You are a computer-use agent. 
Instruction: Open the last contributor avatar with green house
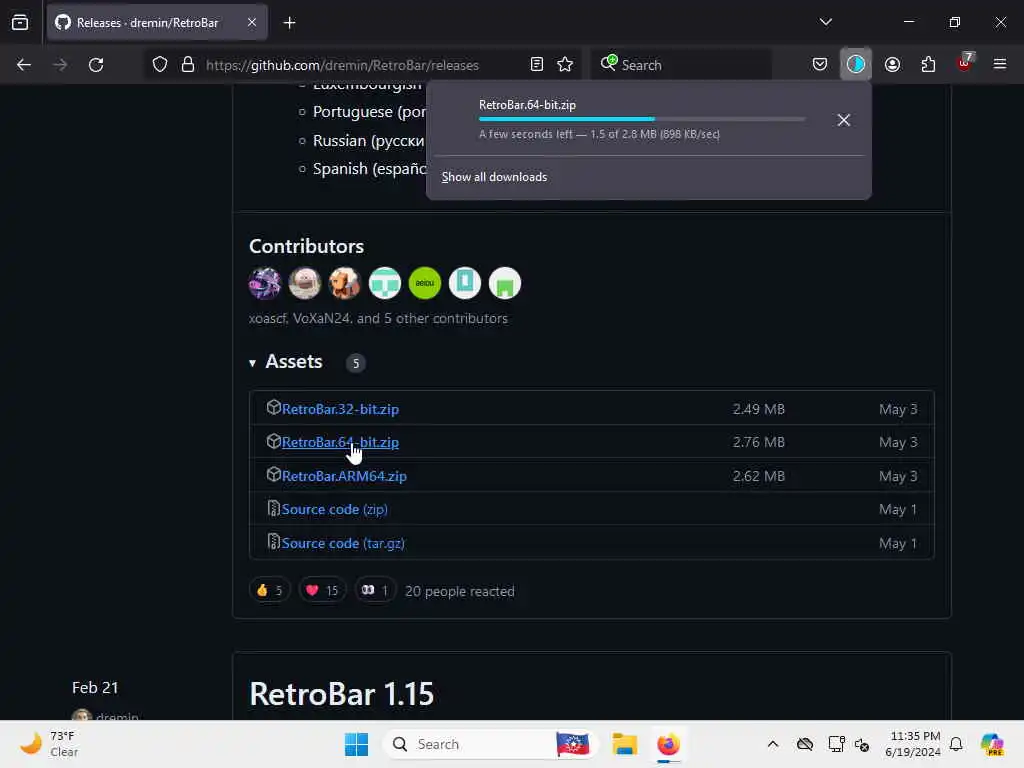click(x=505, y=283)
